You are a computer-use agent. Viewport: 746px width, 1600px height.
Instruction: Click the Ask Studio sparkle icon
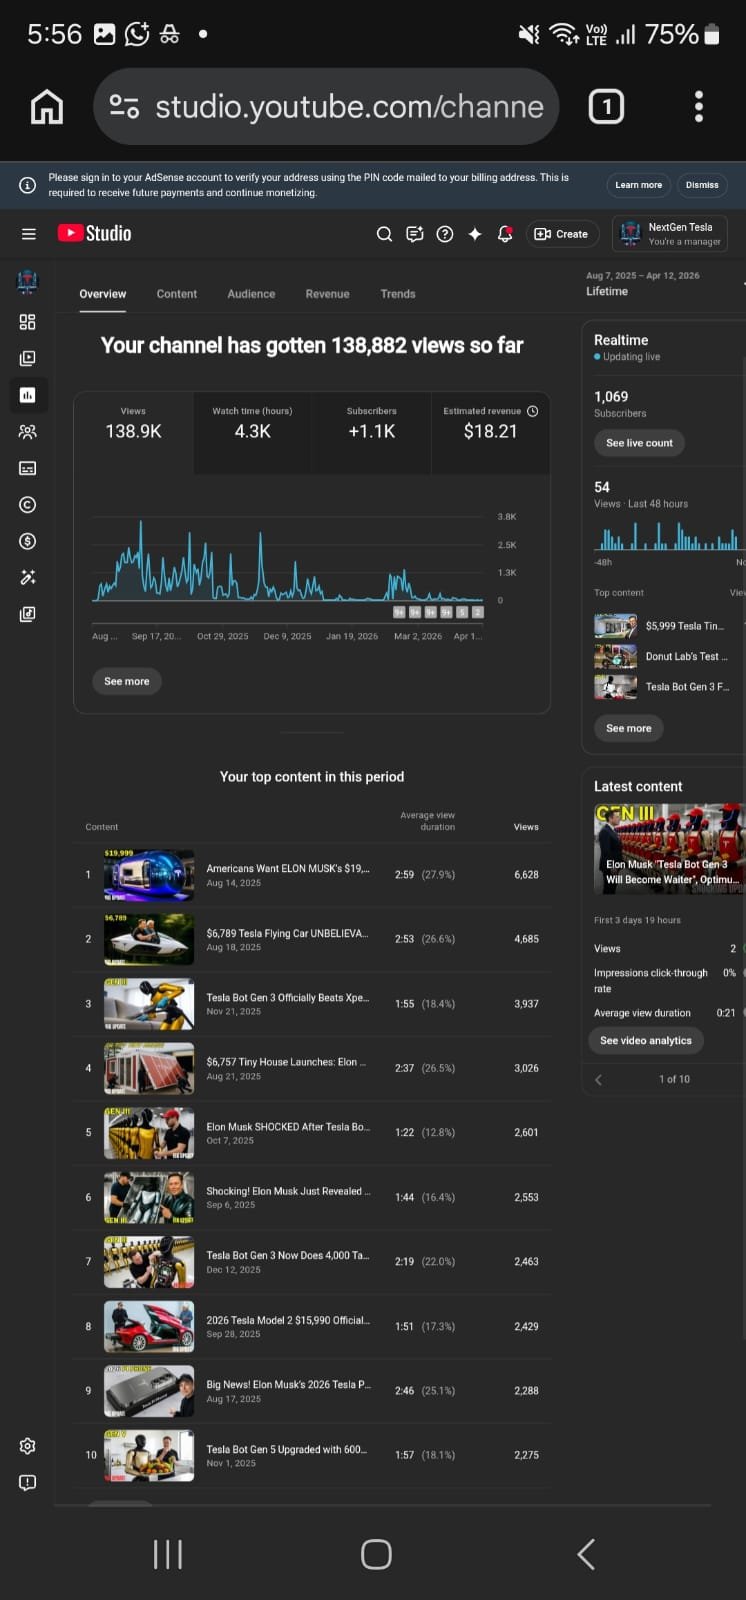[x=475, y=234]
